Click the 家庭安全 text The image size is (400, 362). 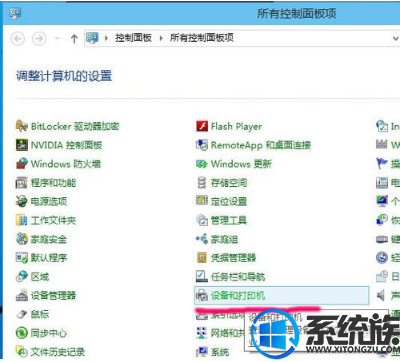point(49,239)
